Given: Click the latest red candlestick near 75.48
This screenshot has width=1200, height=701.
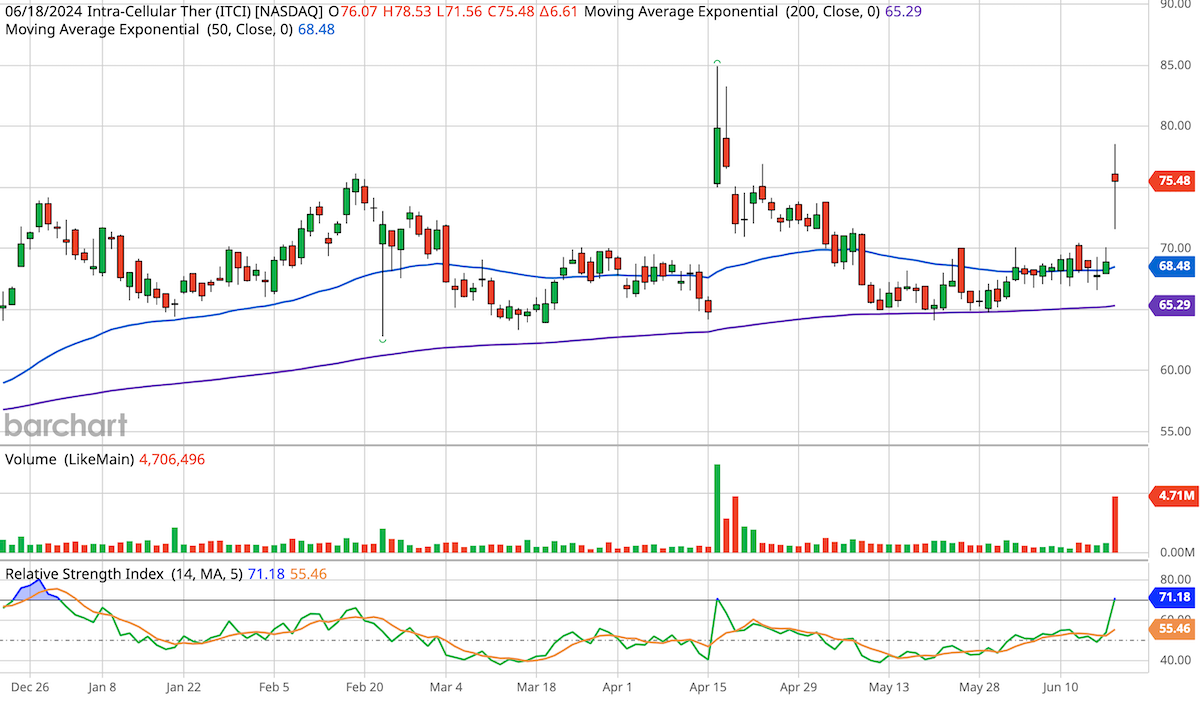Looking at the screenshot, I should coord(1115,177).
